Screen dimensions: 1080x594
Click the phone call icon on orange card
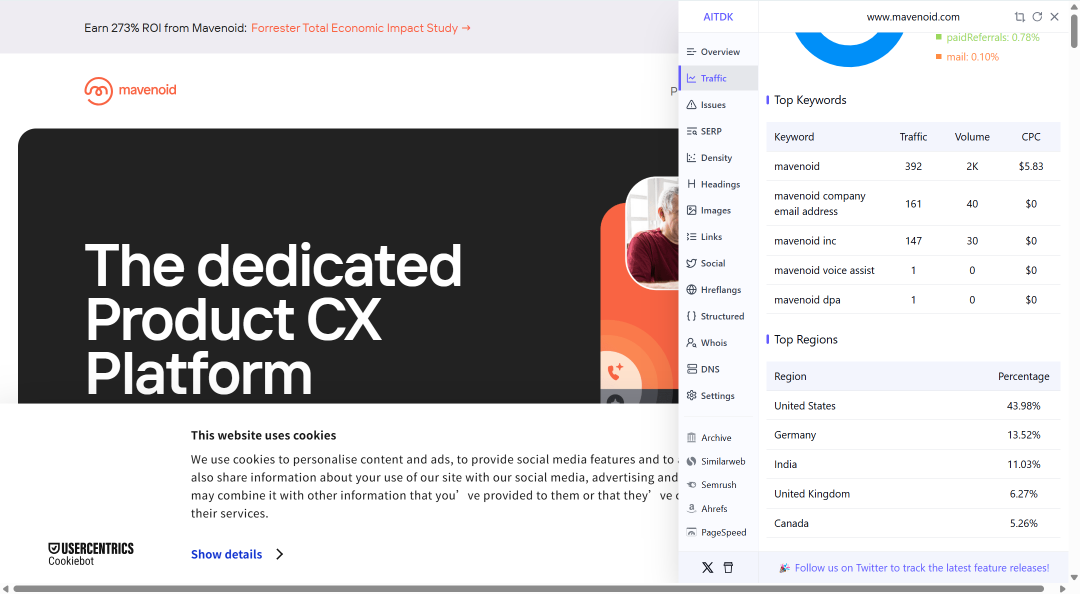point(615,372)
